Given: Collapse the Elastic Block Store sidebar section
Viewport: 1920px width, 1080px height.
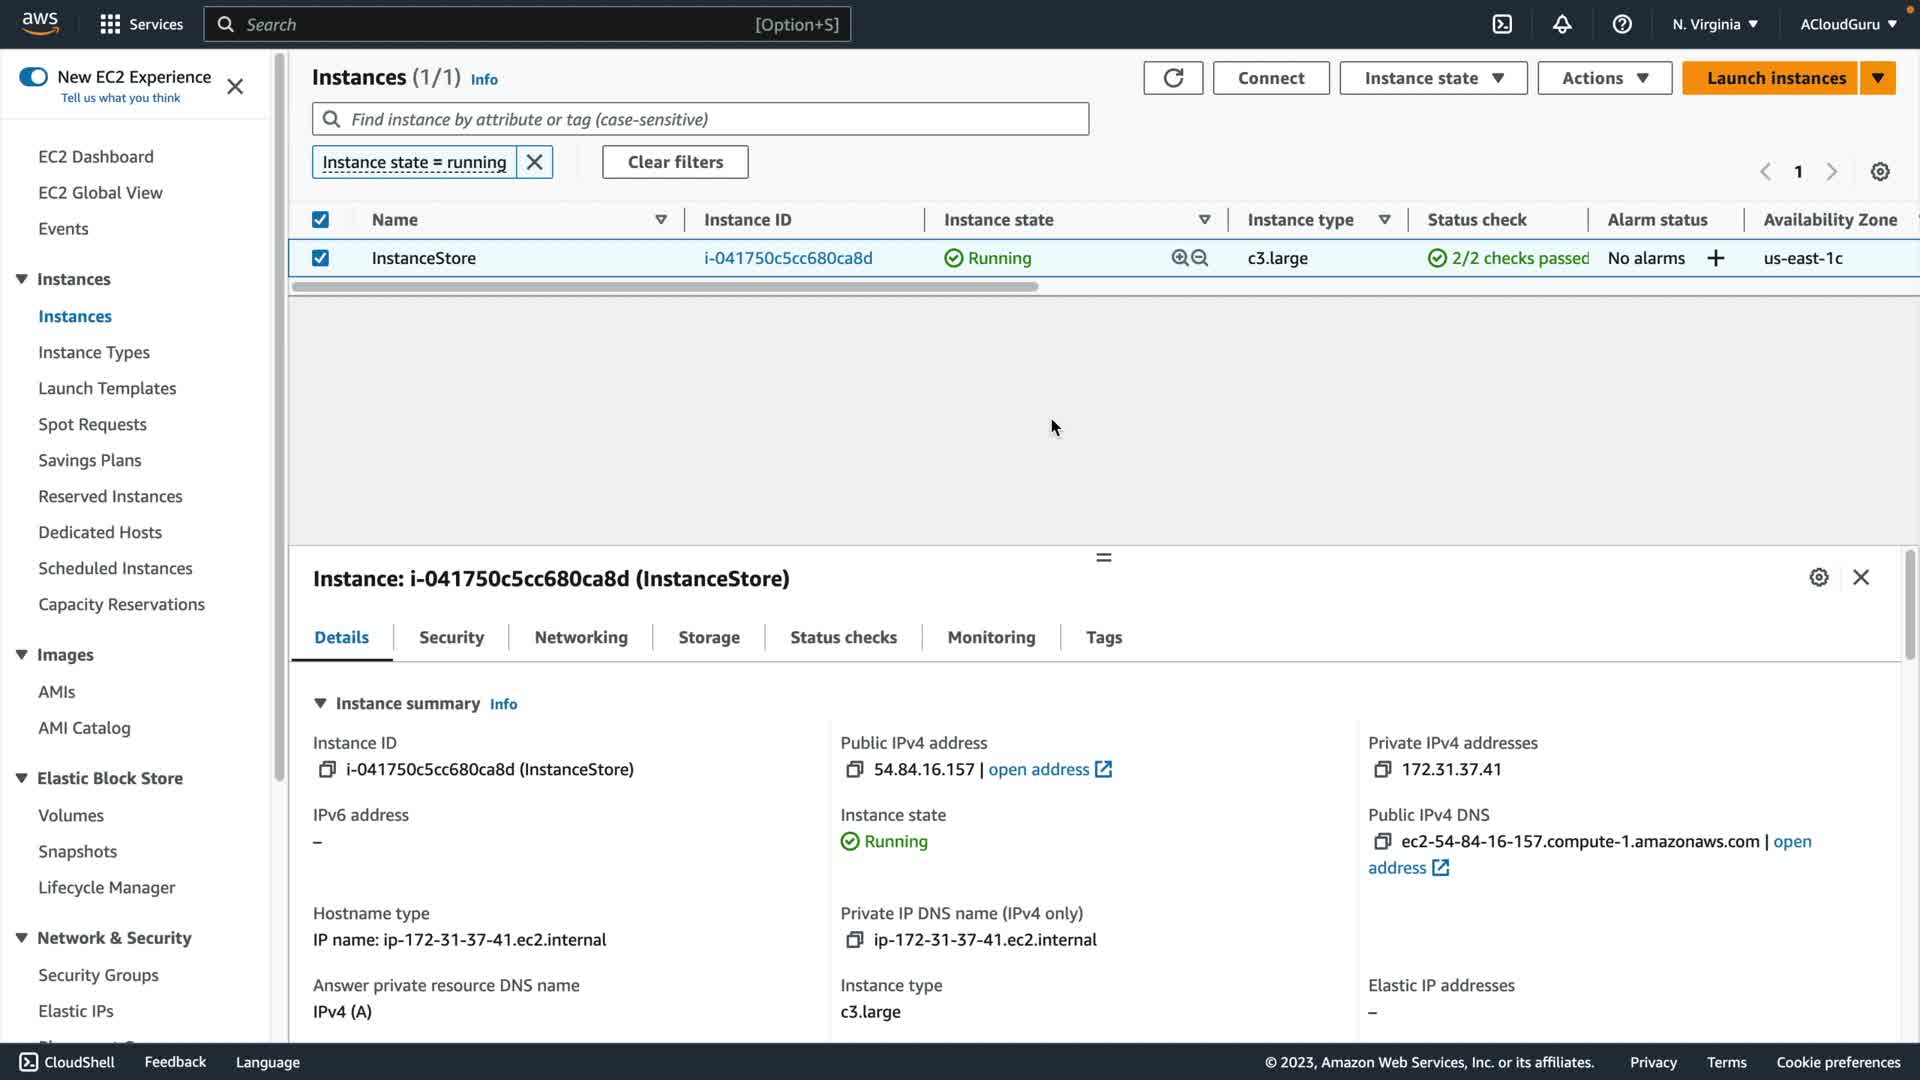Looking at the screenshot, I should pyautogui.click(x=21, y=778).
